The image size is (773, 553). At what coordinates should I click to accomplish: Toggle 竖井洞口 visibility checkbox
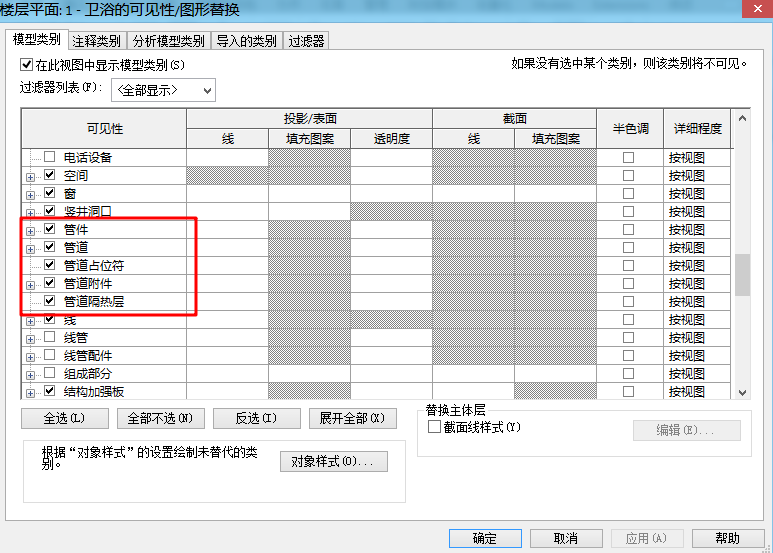pyautogui.click(x=49, y=210)
